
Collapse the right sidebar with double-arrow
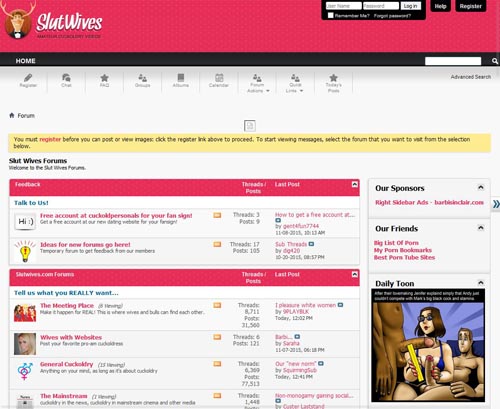(496, 204)
